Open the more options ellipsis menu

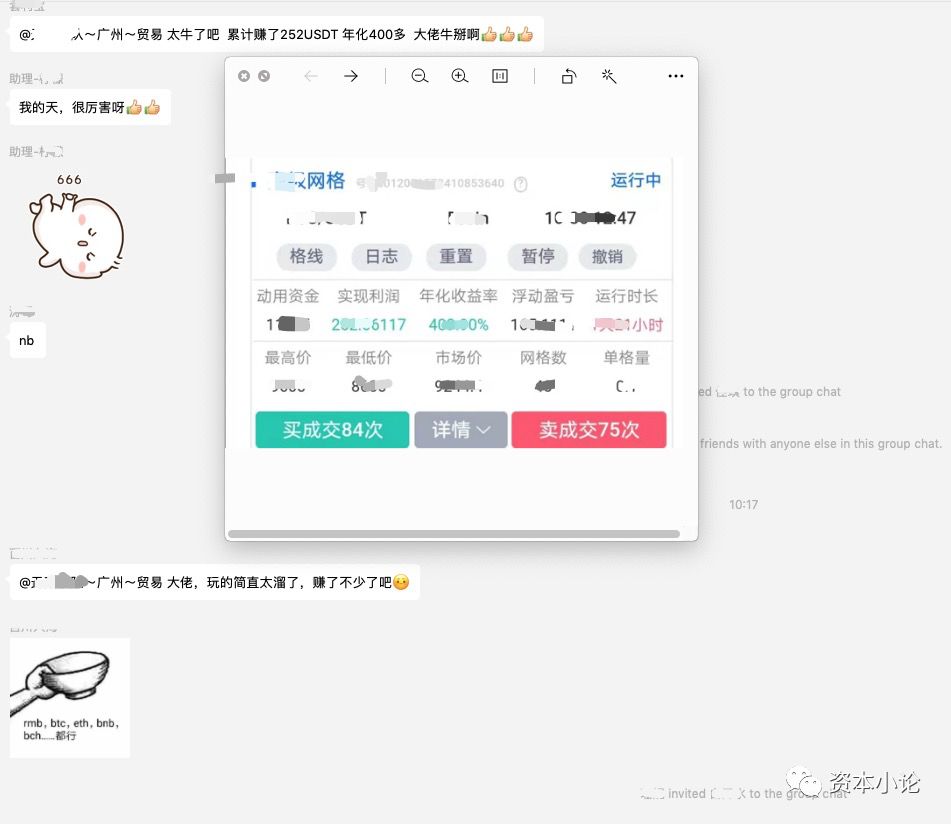pyautogui.click(x=675, y=75)
